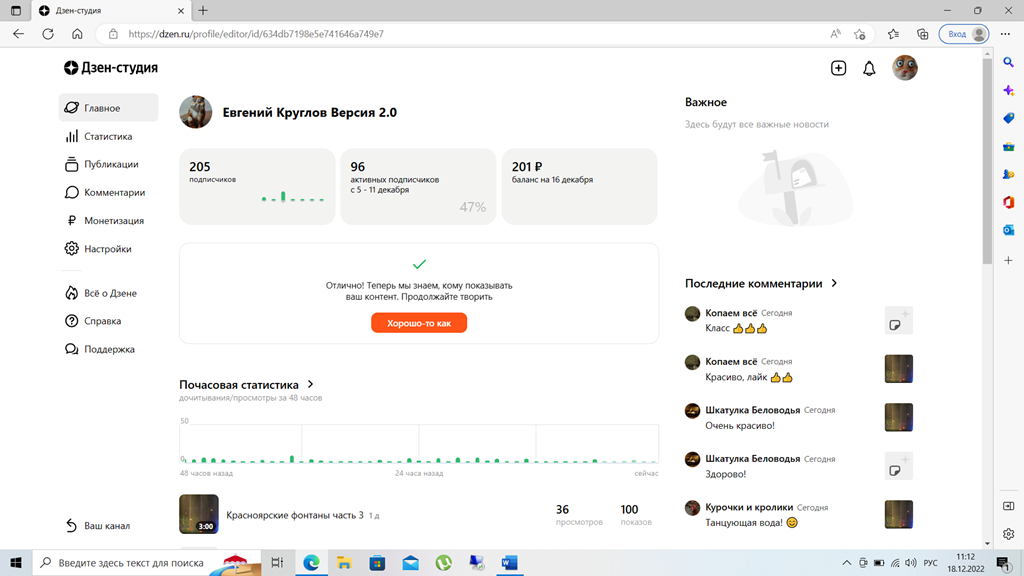Open Microsoft Edge from the taskbar

312,562
